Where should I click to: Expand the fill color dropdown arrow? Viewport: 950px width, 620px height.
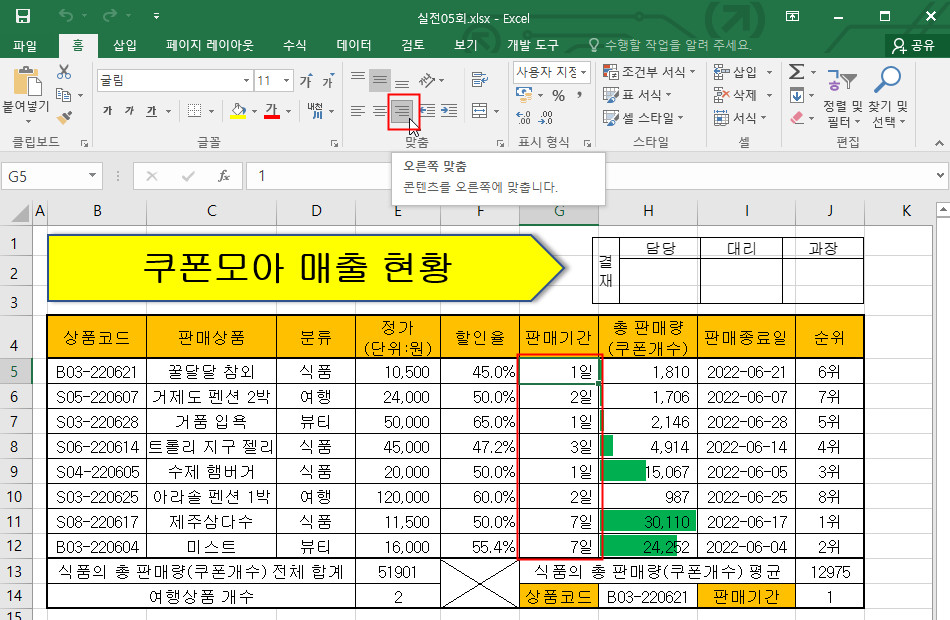254,112
